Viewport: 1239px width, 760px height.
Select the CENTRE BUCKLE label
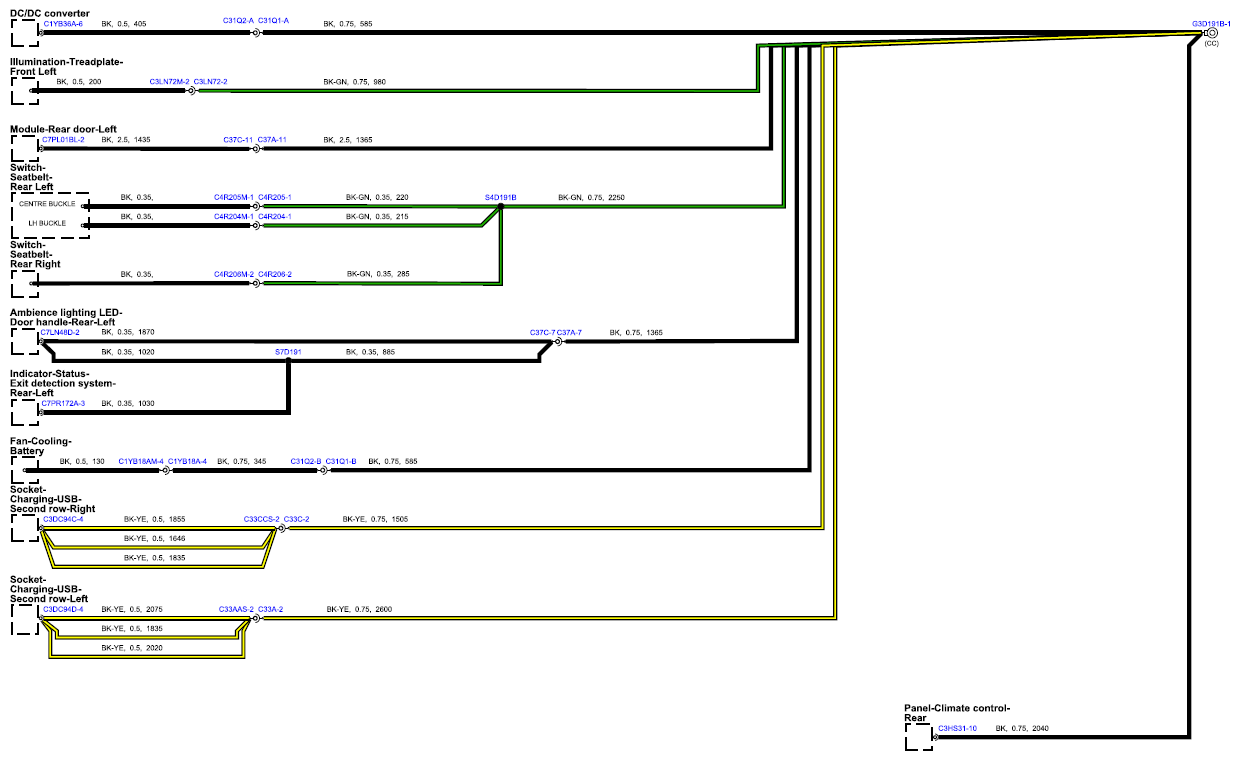click(47, 204)
